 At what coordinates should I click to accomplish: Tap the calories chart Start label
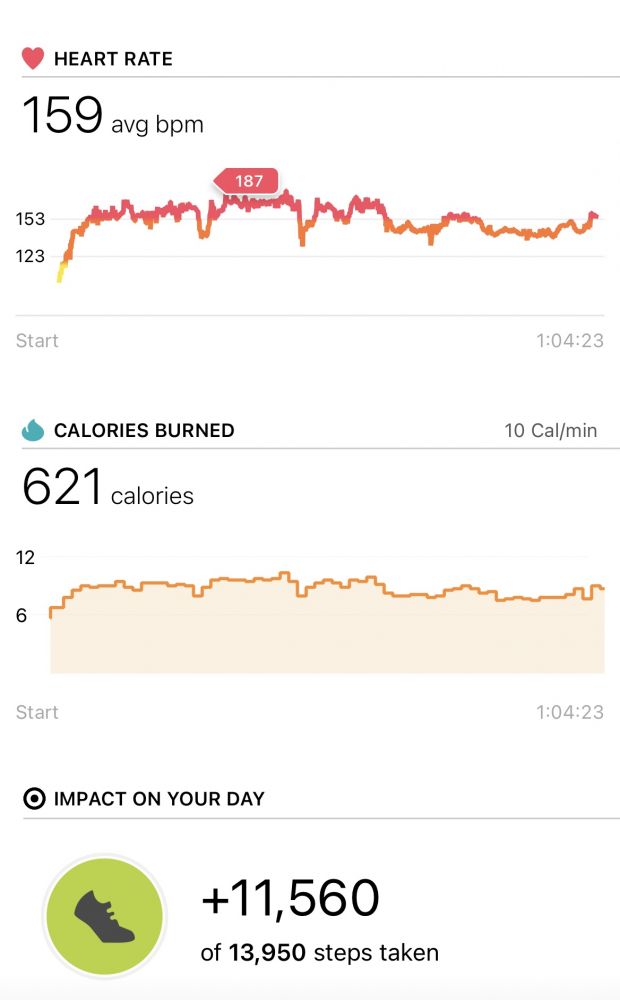(37, 713)
